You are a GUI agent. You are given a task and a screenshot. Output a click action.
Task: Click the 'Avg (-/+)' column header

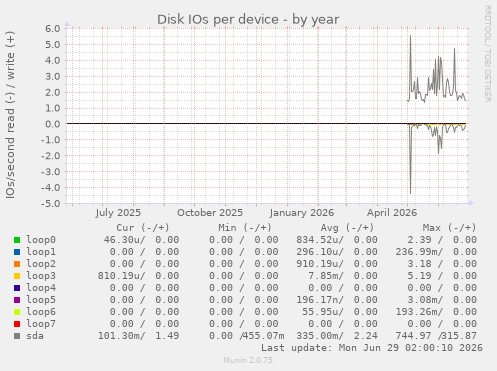347,228
